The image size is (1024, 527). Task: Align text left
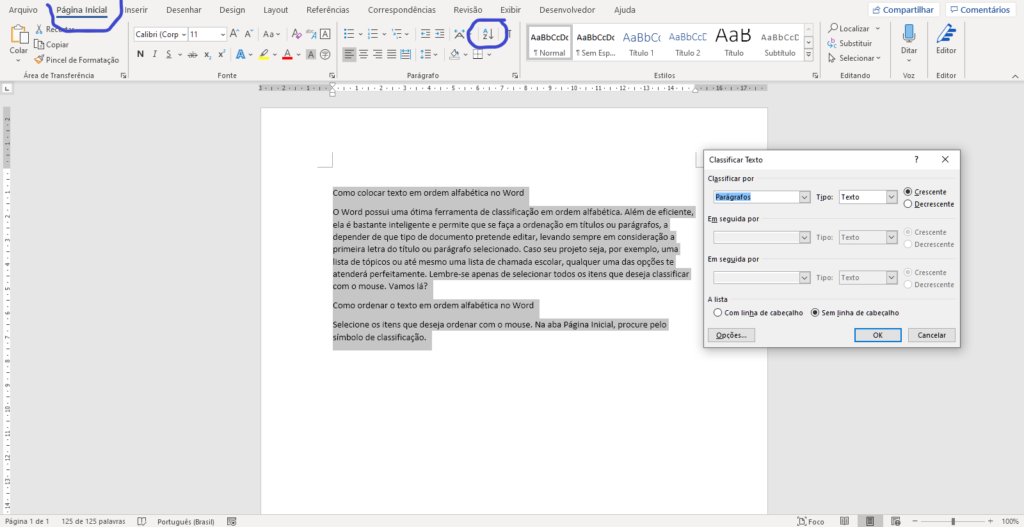(349, 54)
